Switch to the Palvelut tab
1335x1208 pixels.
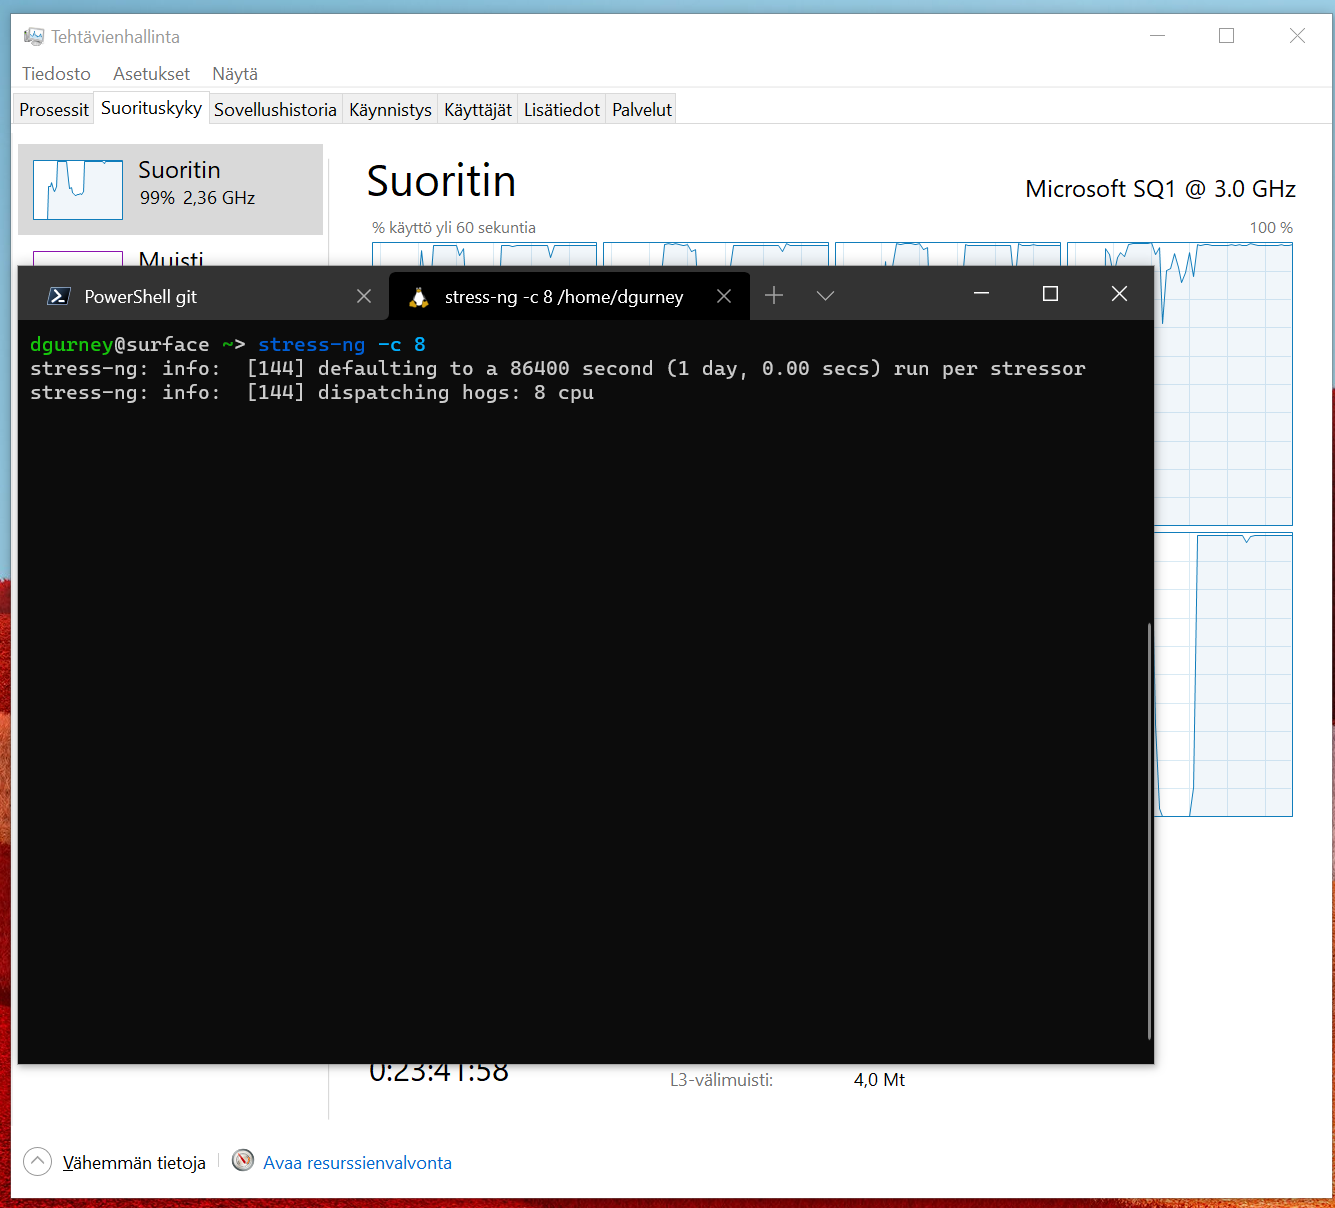coord(640,109)
